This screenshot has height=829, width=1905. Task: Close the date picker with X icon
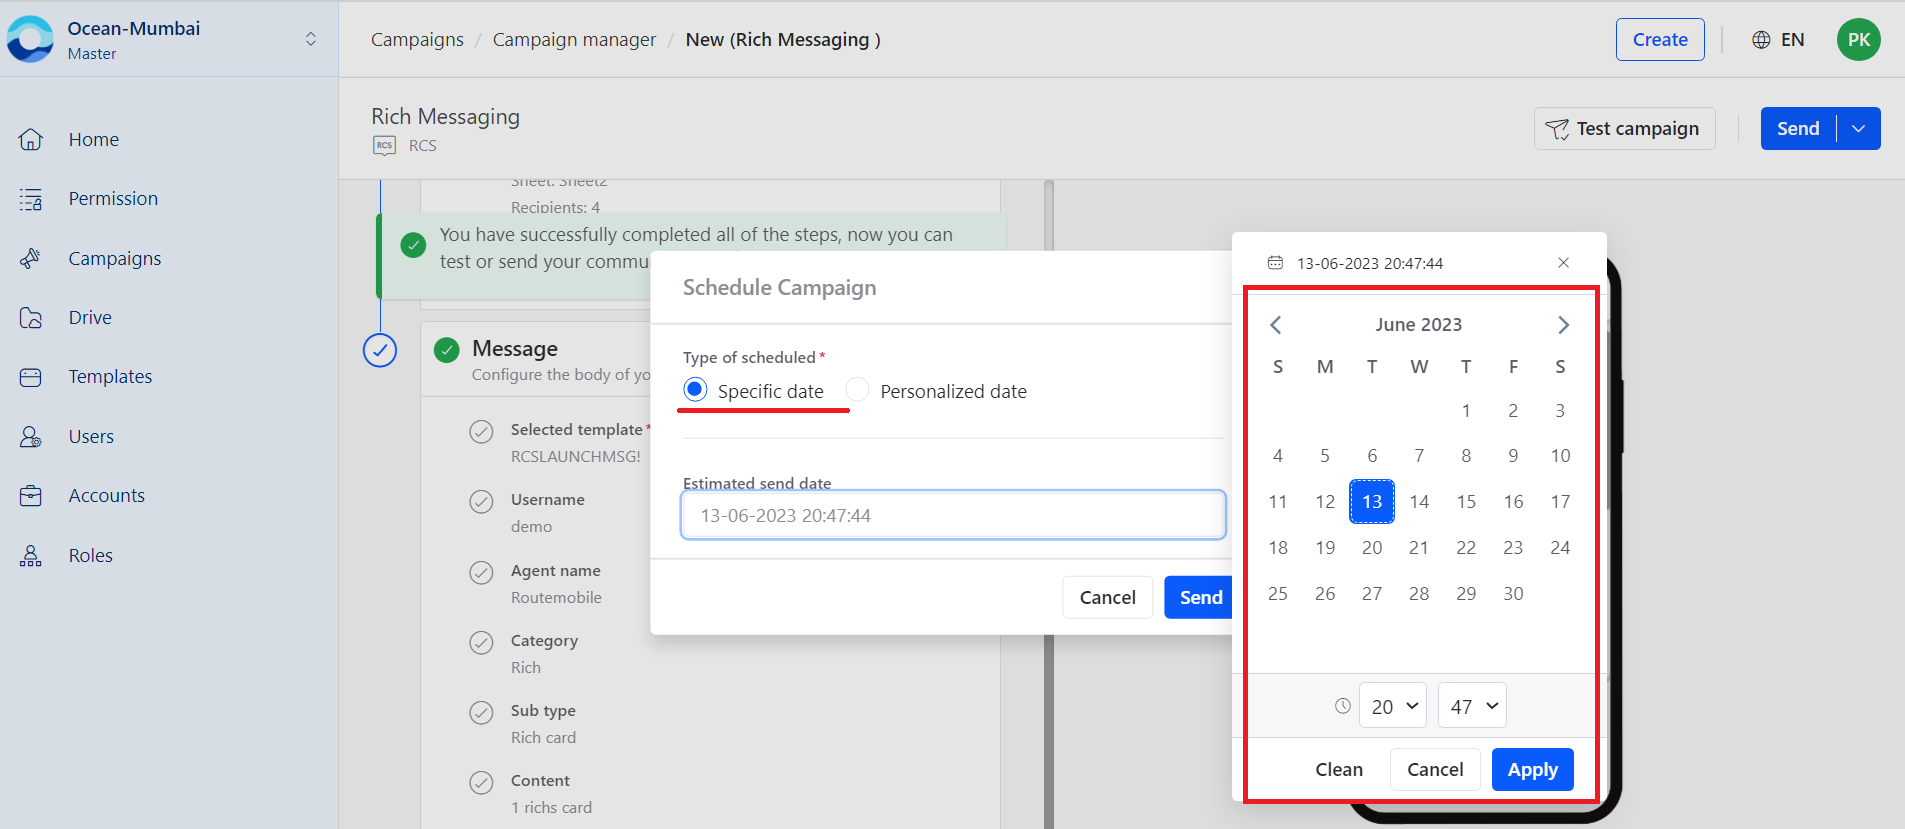pos(1563,263)
